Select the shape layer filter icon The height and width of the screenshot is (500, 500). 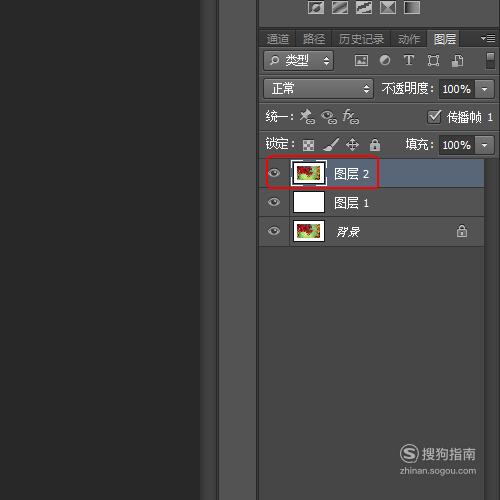pos(433,61)
